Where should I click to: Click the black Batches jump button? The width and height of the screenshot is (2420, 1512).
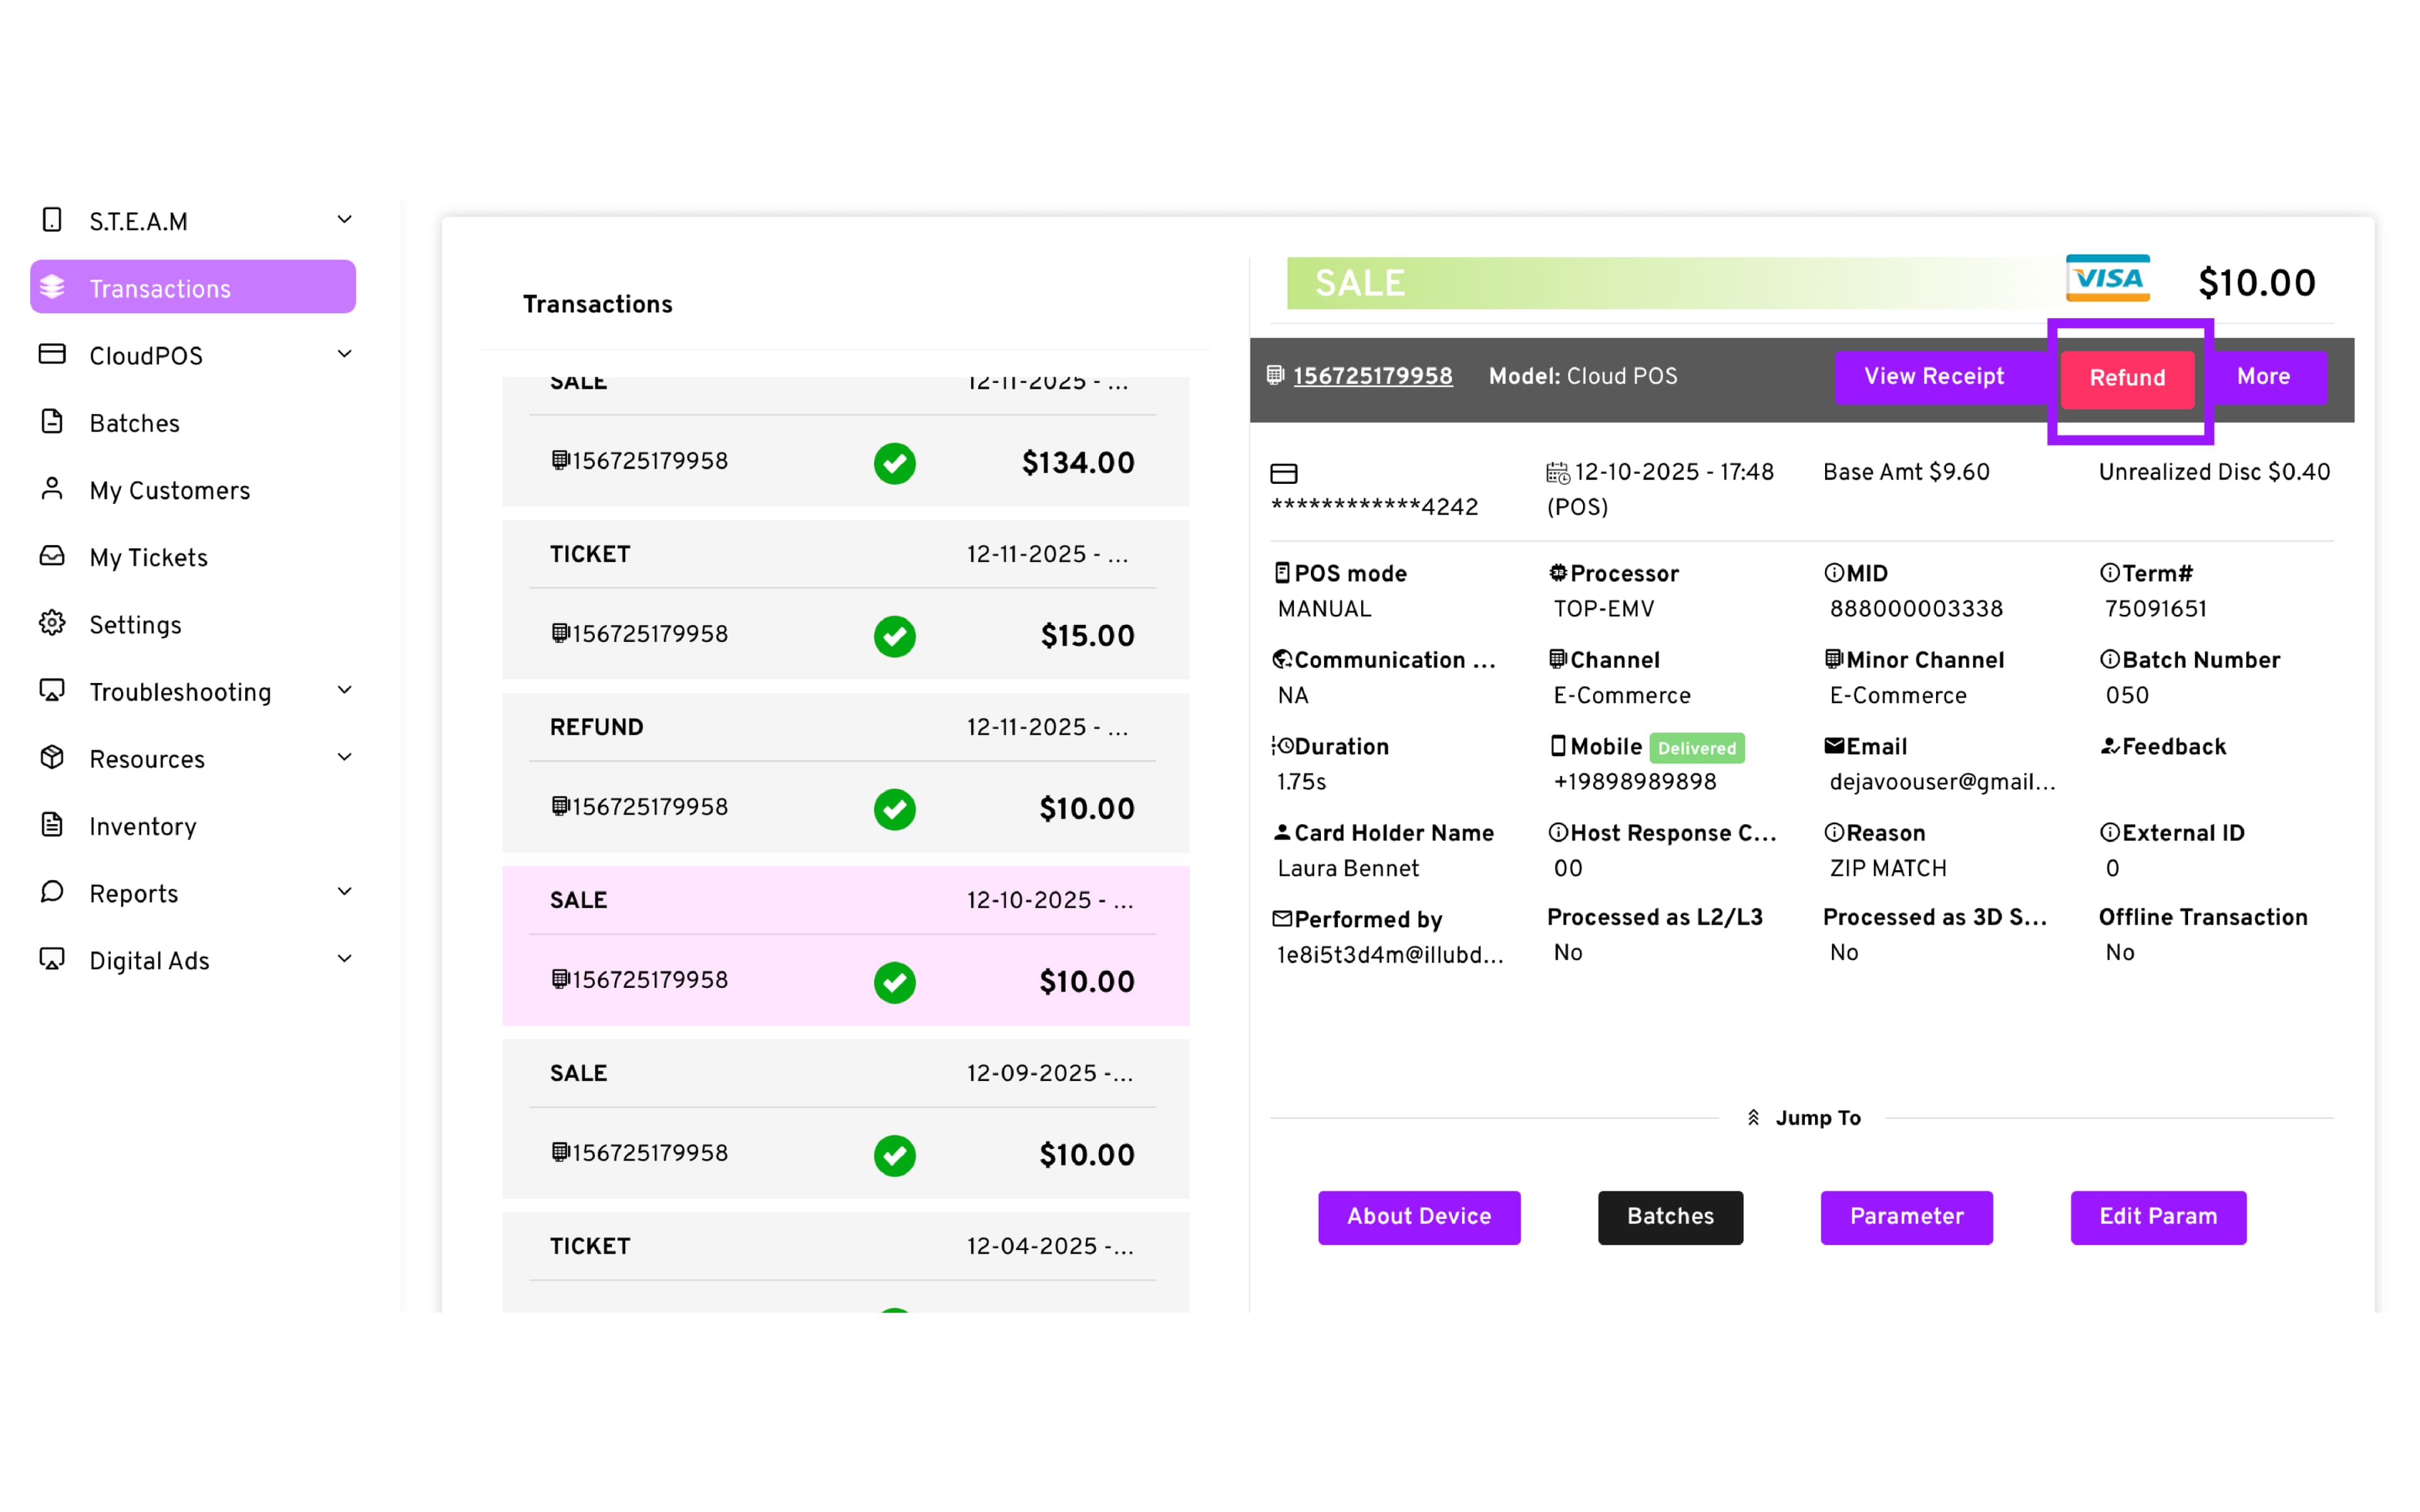(1669, 1217)
